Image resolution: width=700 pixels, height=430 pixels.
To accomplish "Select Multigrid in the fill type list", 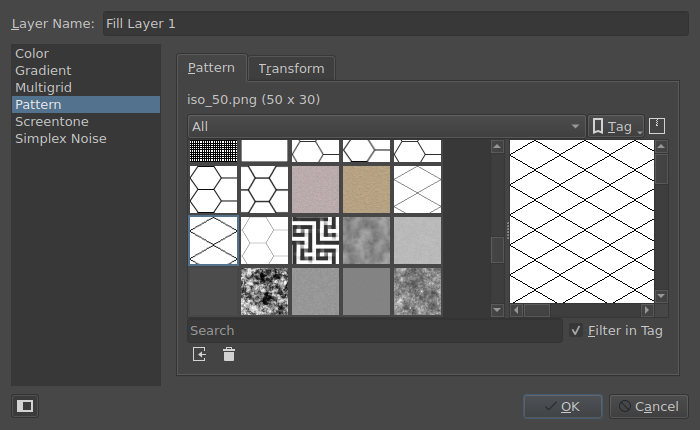I will (86, 88).
